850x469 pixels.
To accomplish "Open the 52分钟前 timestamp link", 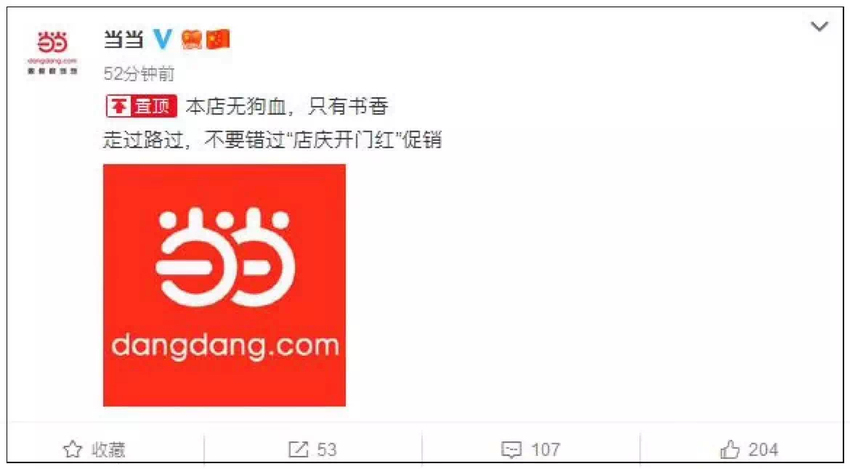I will pyautogui.click(x=139, y=74).
